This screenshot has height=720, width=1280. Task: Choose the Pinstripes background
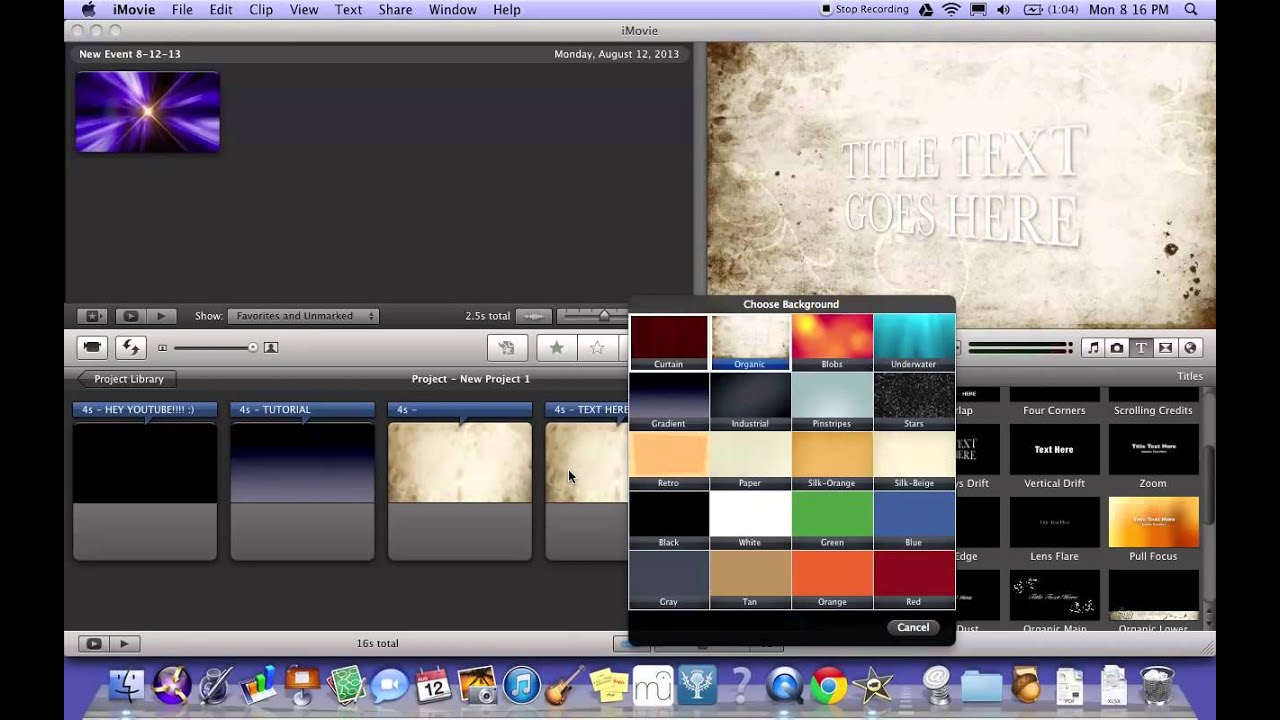coord(832,402)
